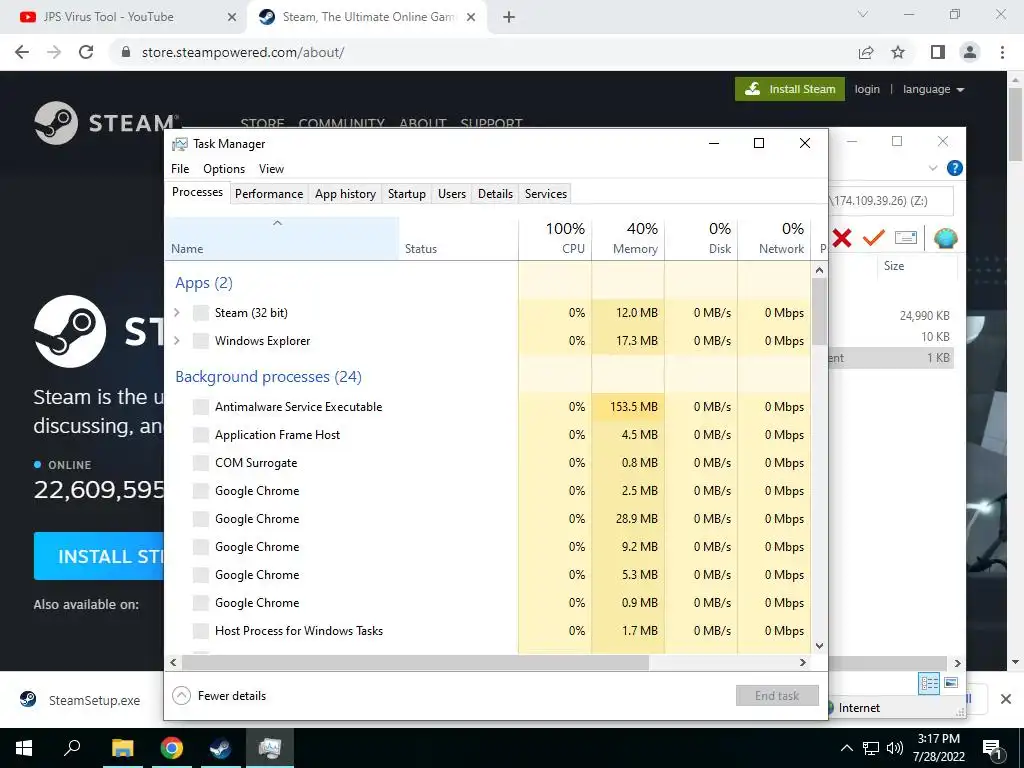Sort processes by CPU column
The height and width of the screenshot is (768, 1024).
555,239
